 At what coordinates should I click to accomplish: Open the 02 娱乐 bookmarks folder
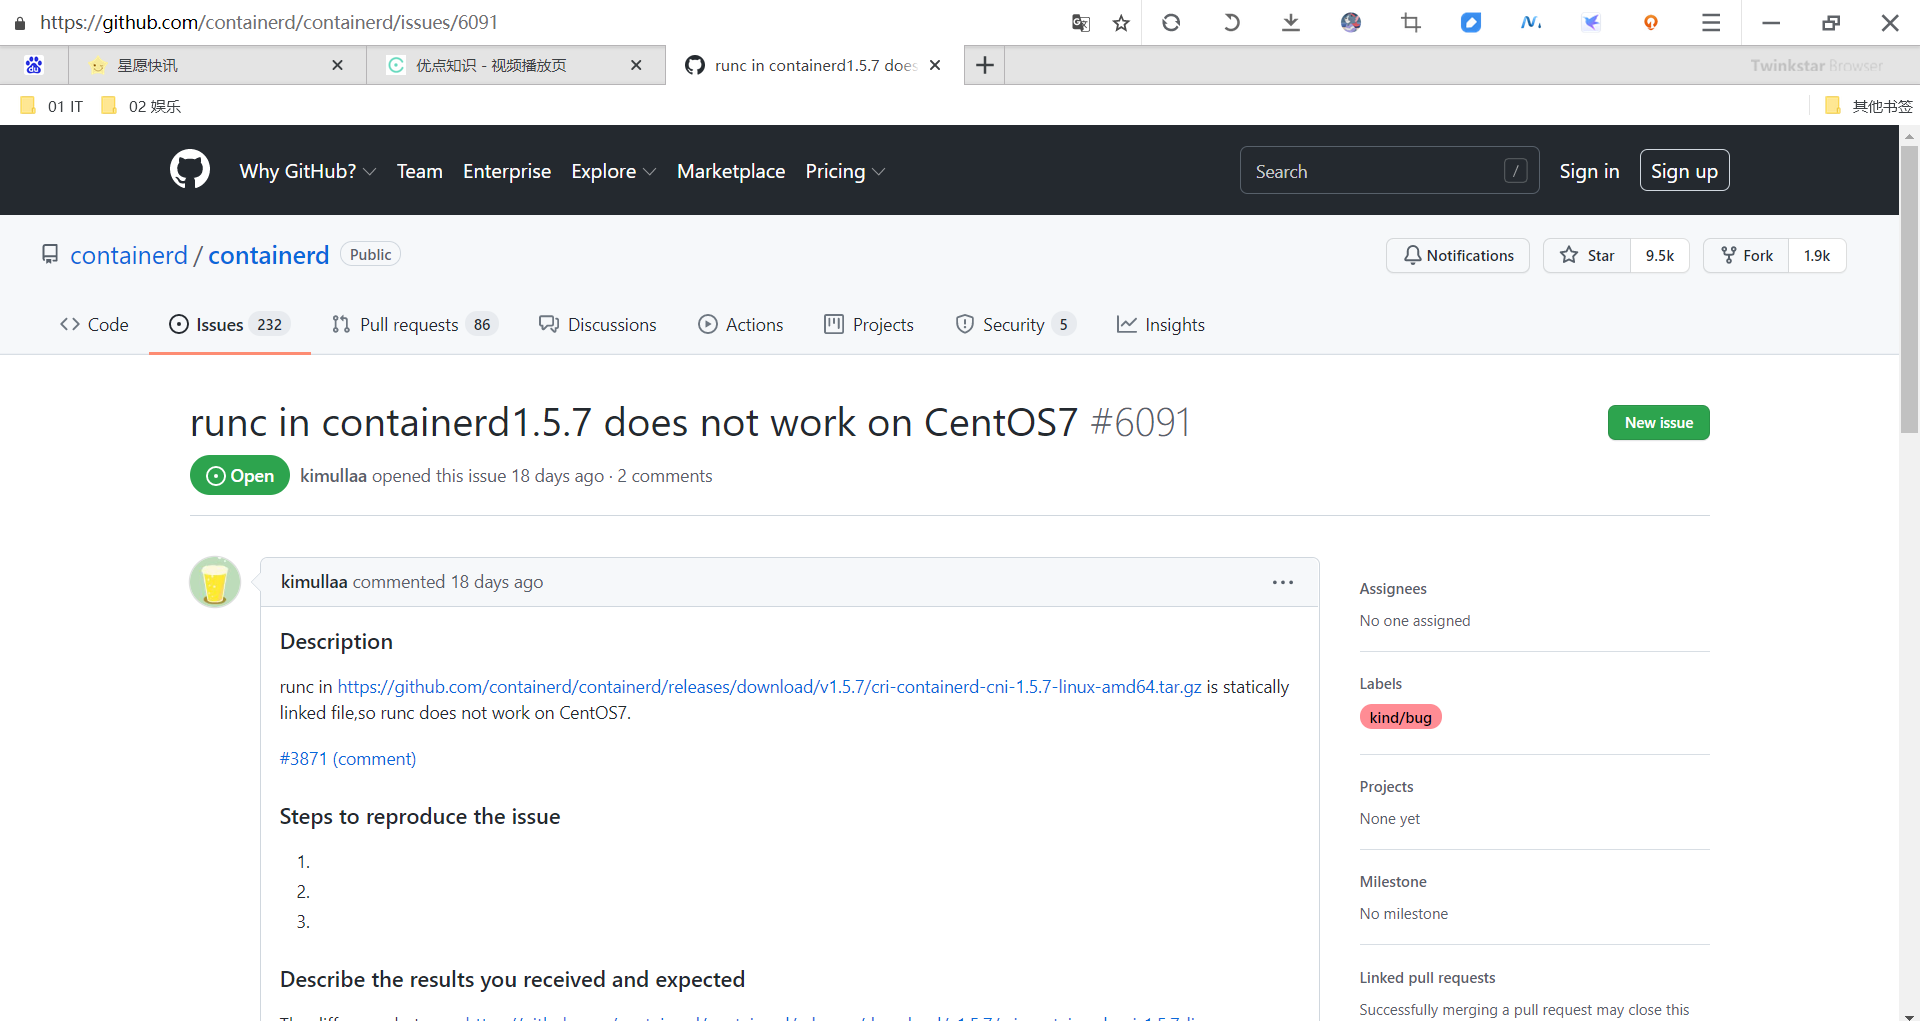pyautogui.click(x=141, y=106)
